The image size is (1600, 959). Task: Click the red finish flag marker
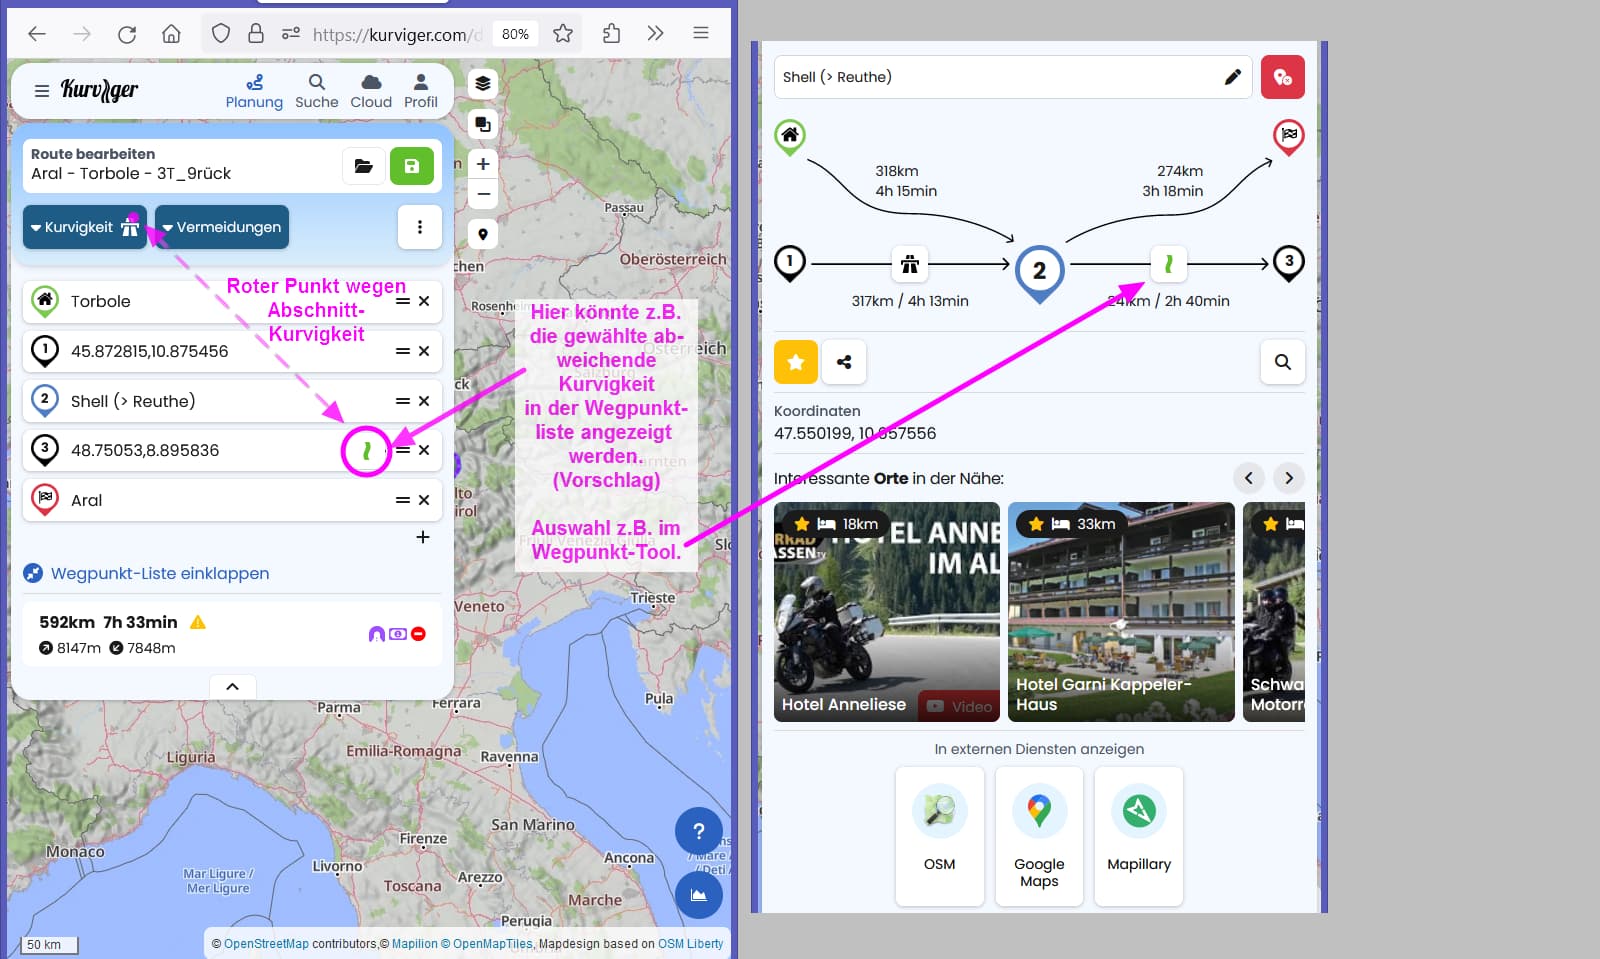pyautogui.click(x=1289, y=135)
